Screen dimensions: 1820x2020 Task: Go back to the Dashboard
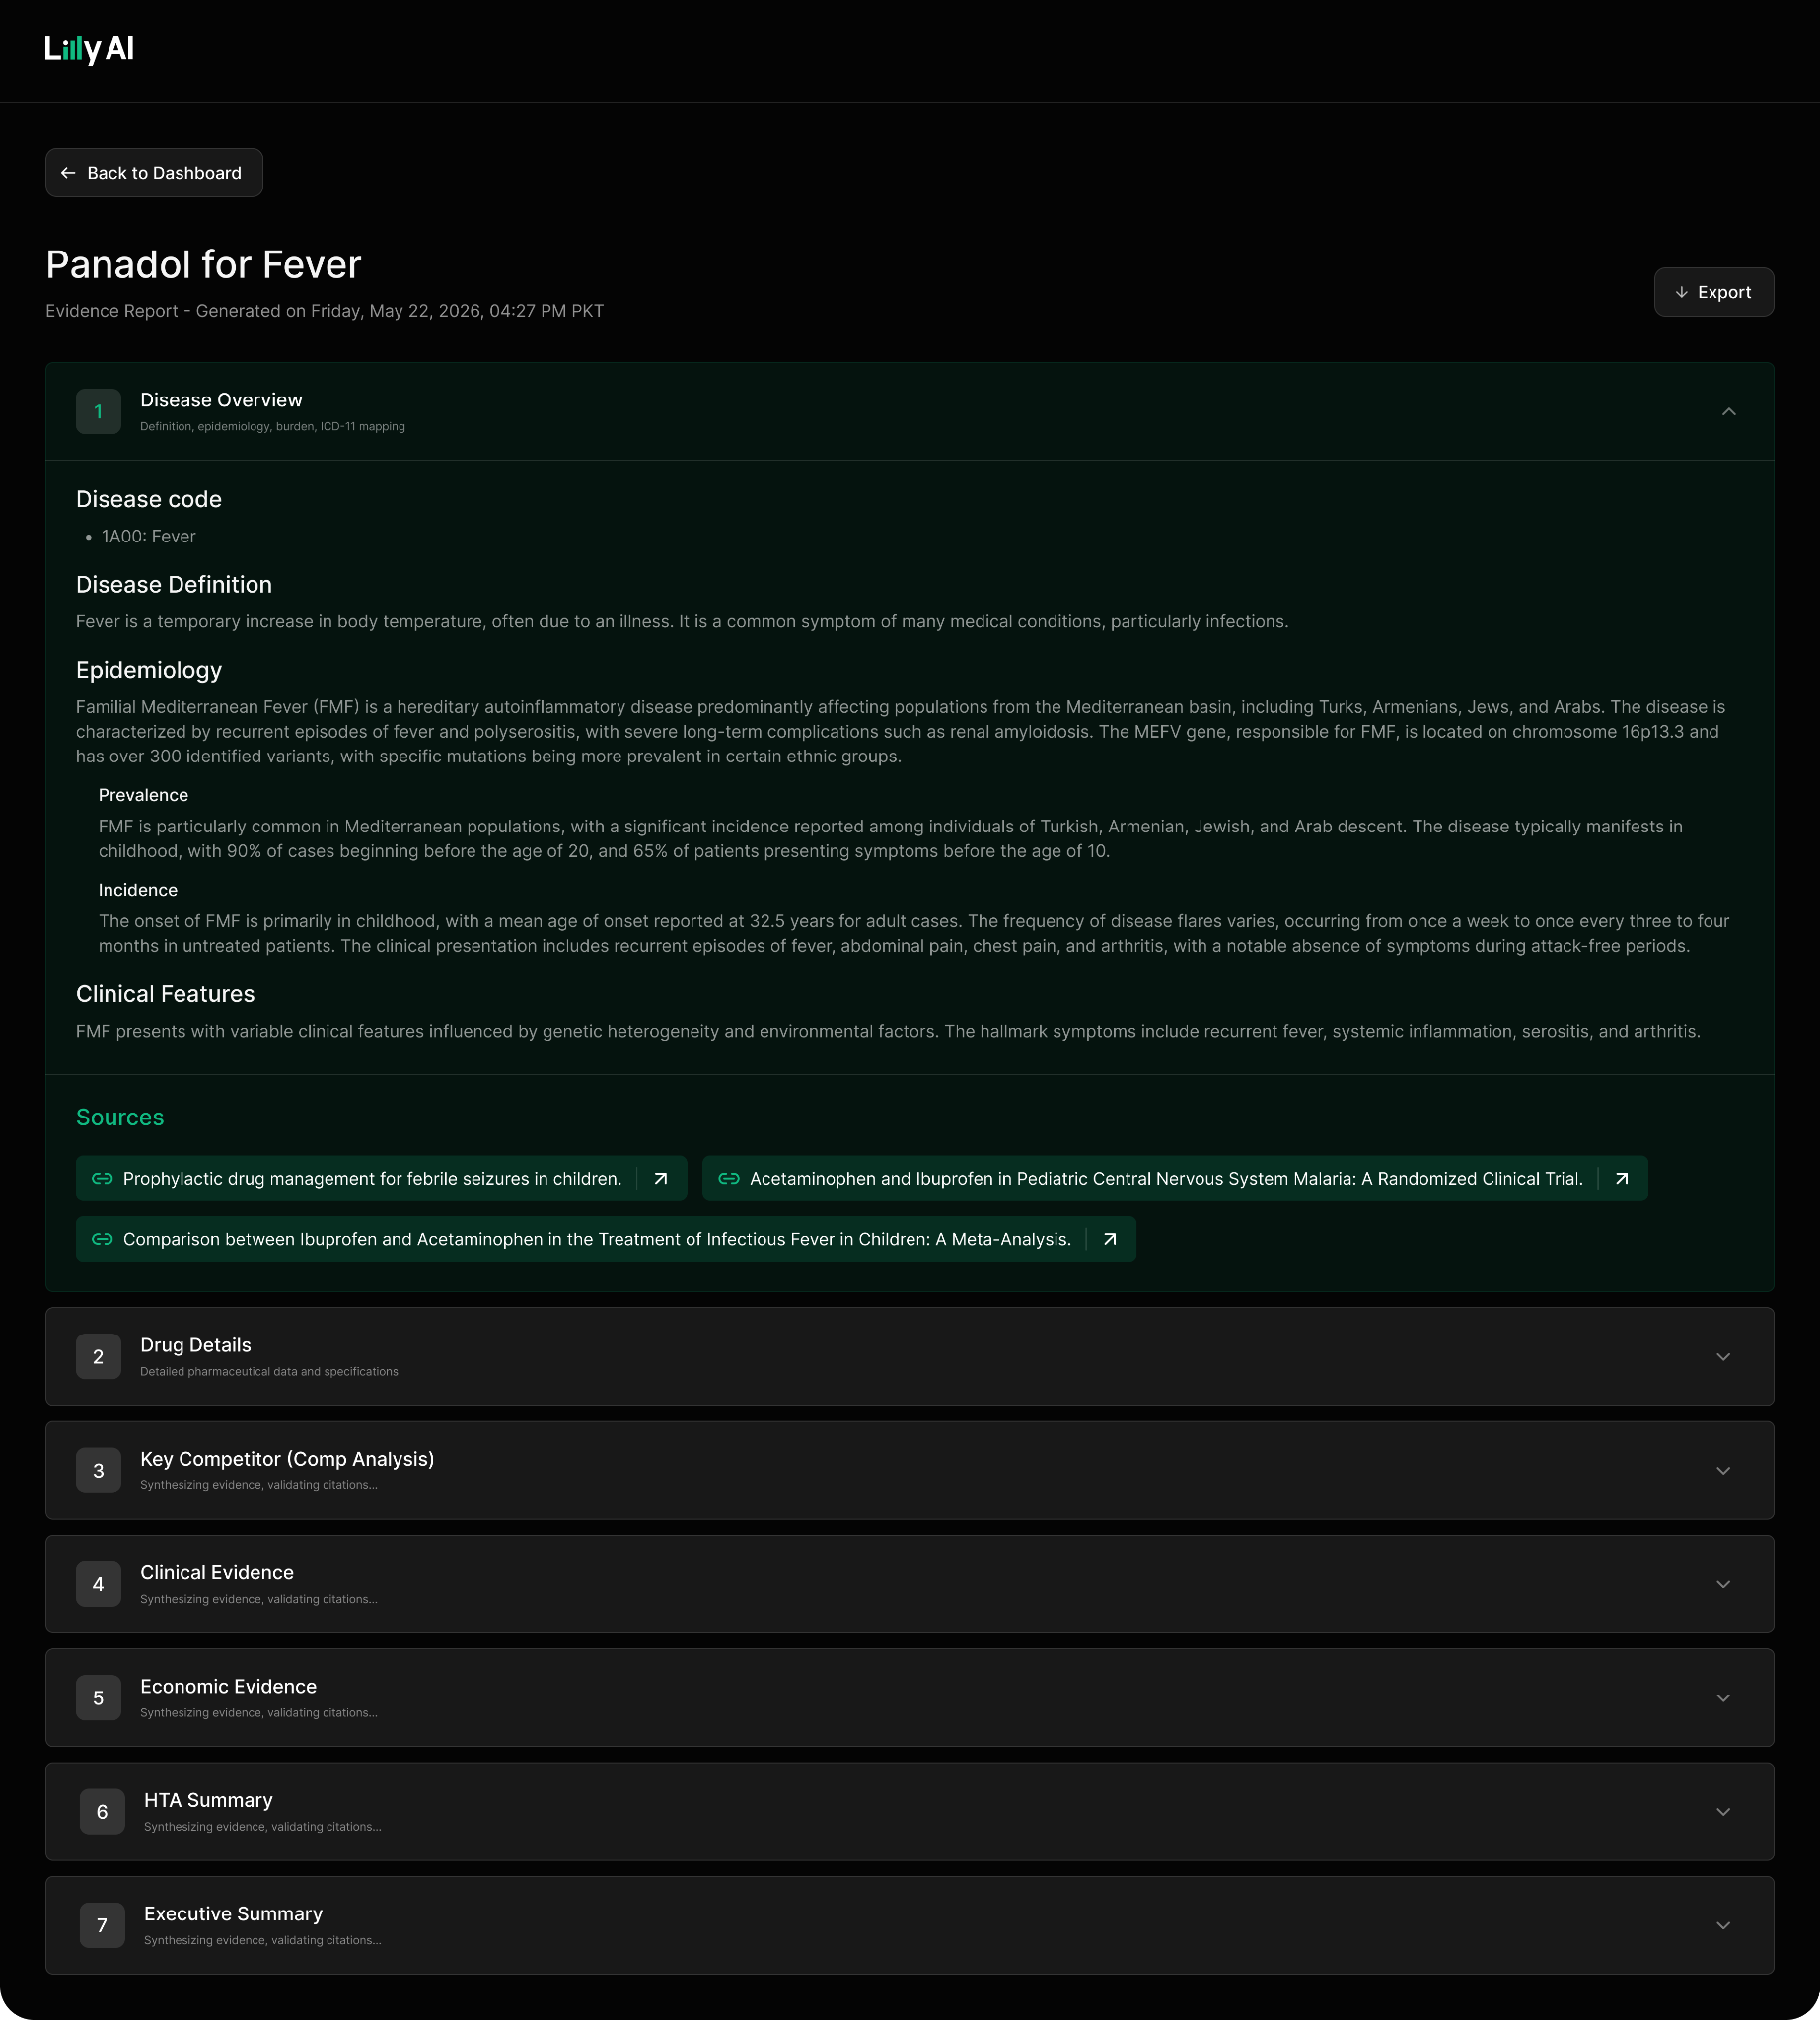tap(154, 173)
